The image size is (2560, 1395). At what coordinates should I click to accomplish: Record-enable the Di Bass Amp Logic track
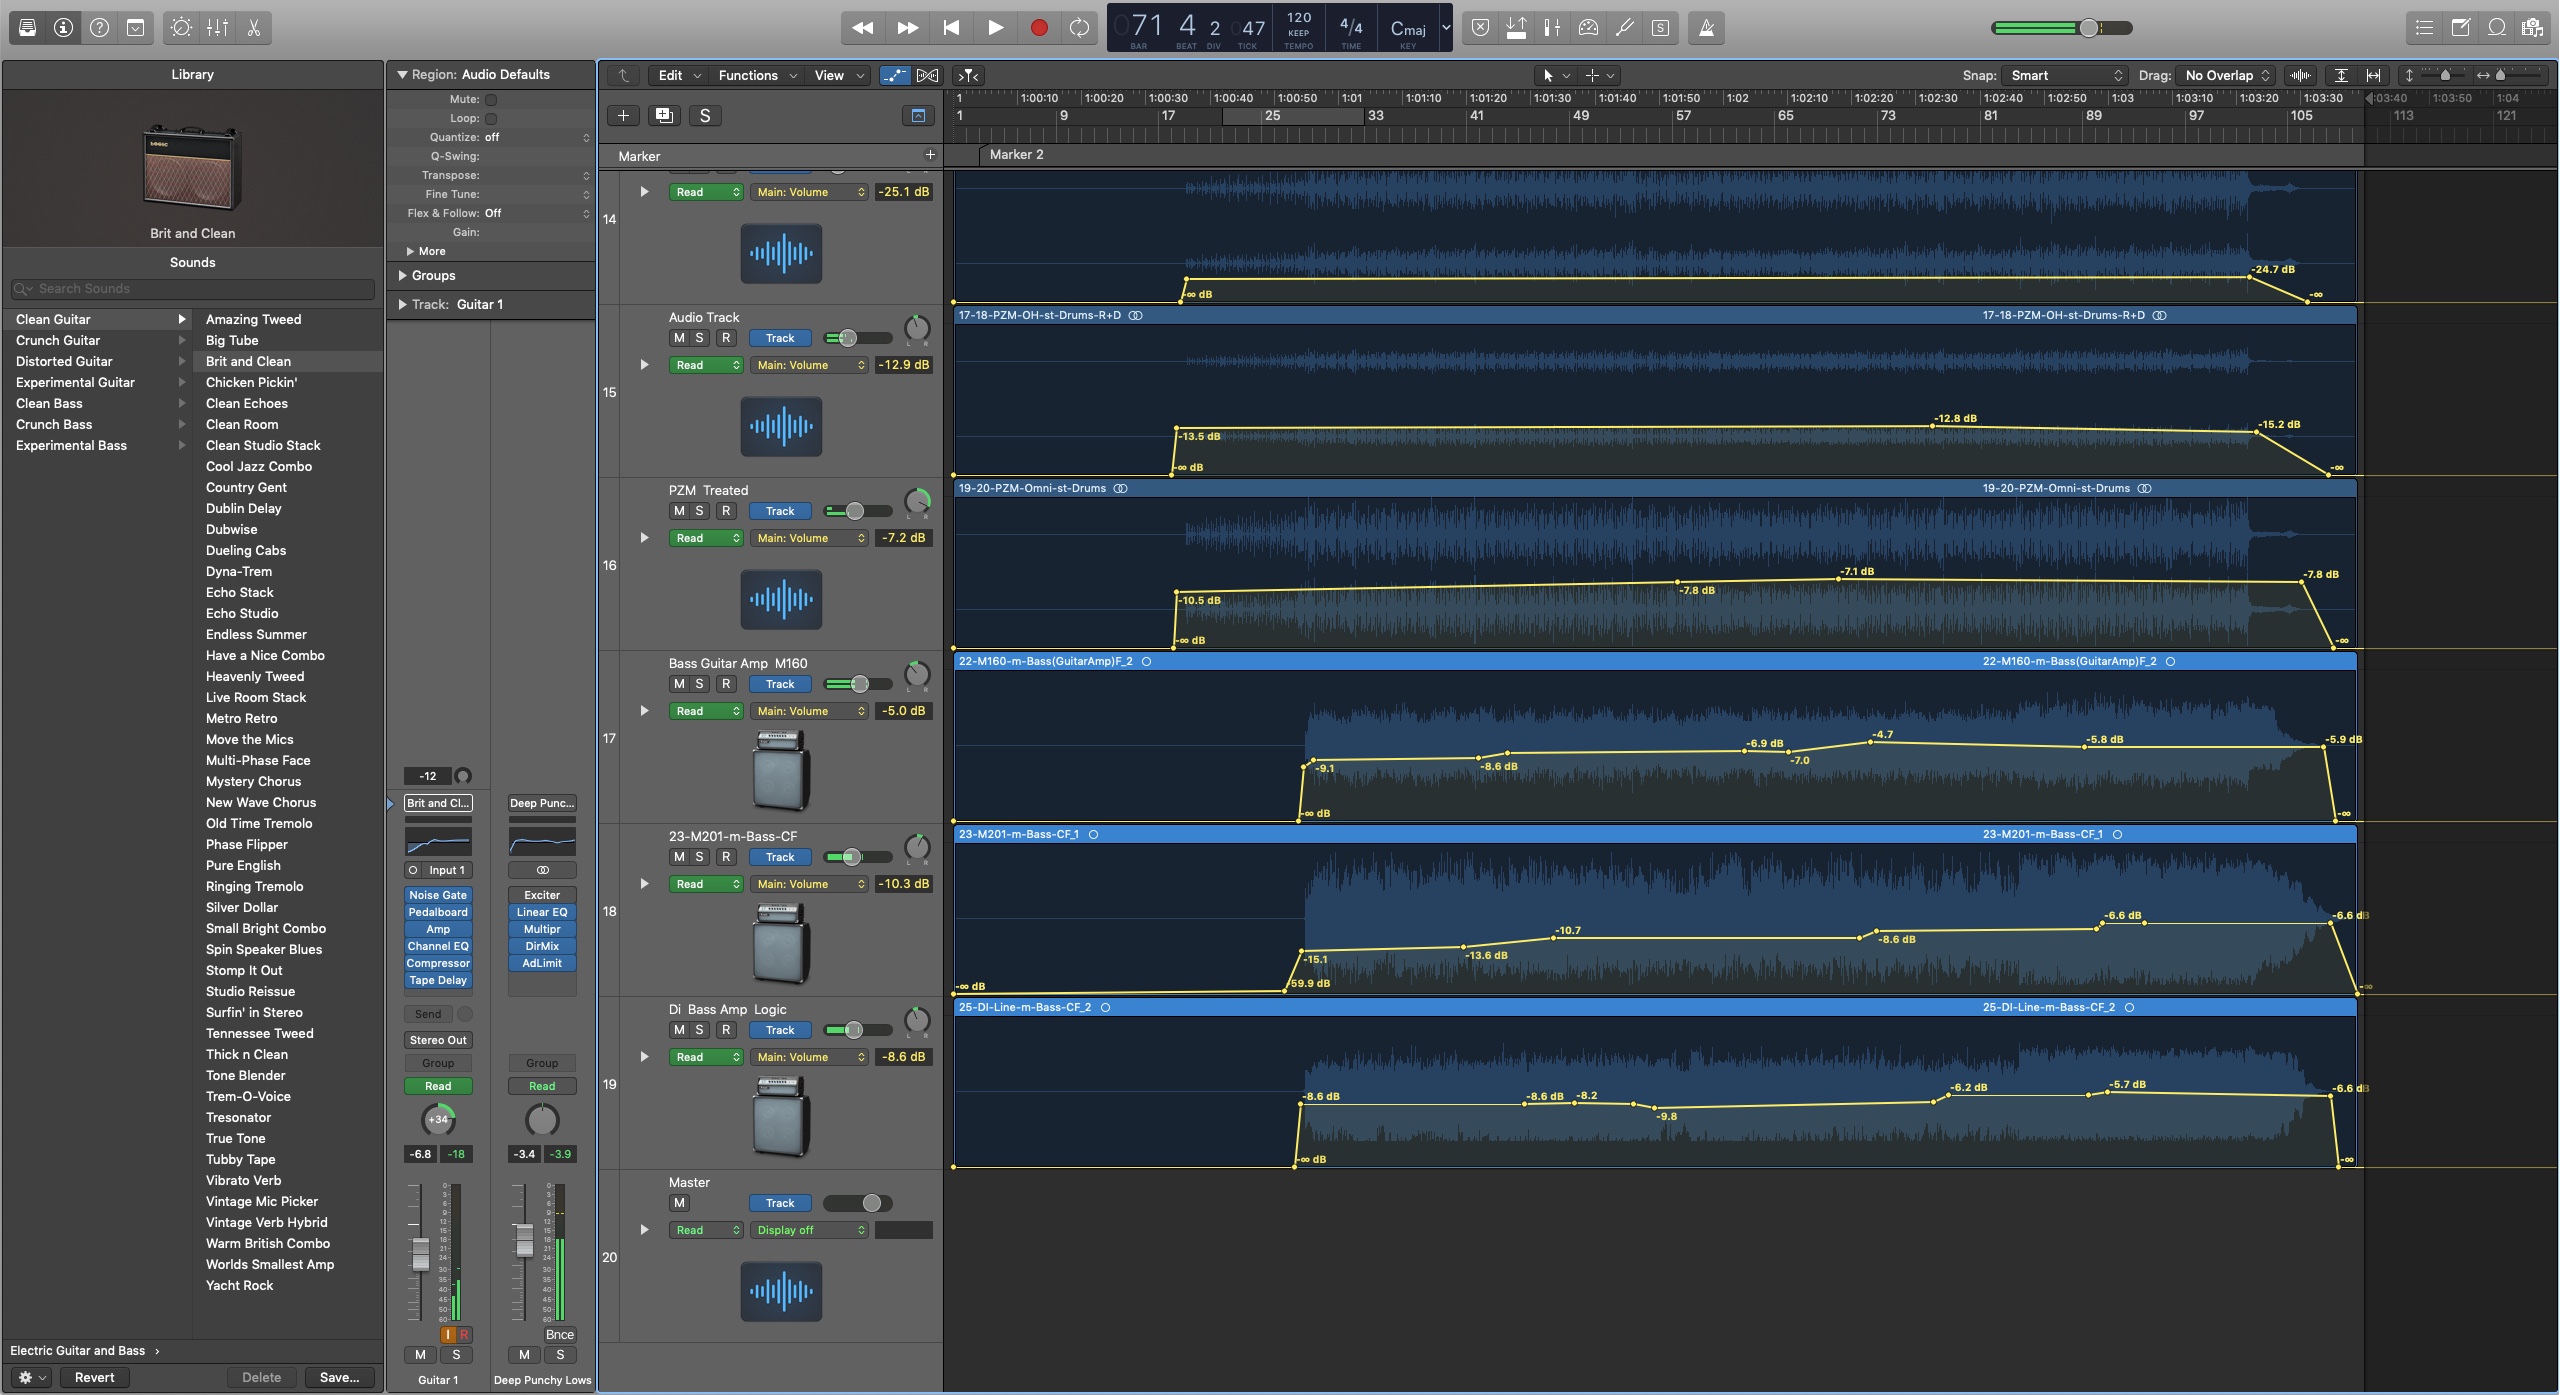pyautogui.click(x=727, y=1030)
